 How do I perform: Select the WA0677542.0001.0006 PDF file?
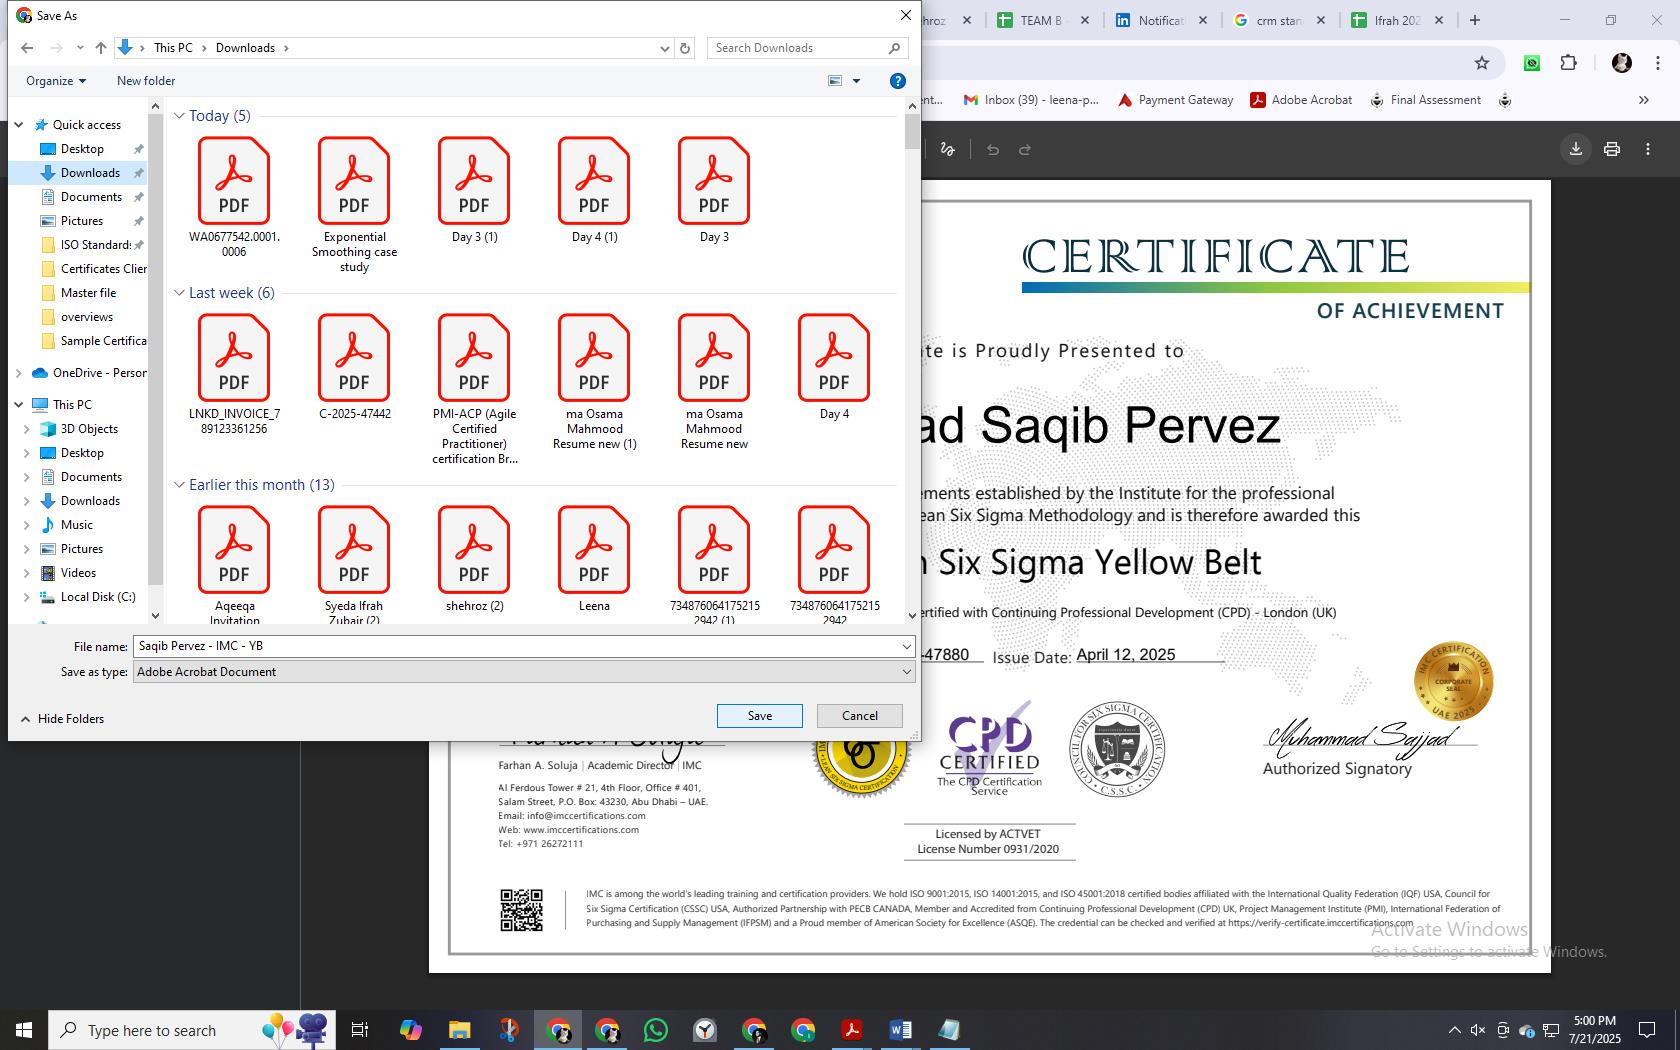[234, 197]
